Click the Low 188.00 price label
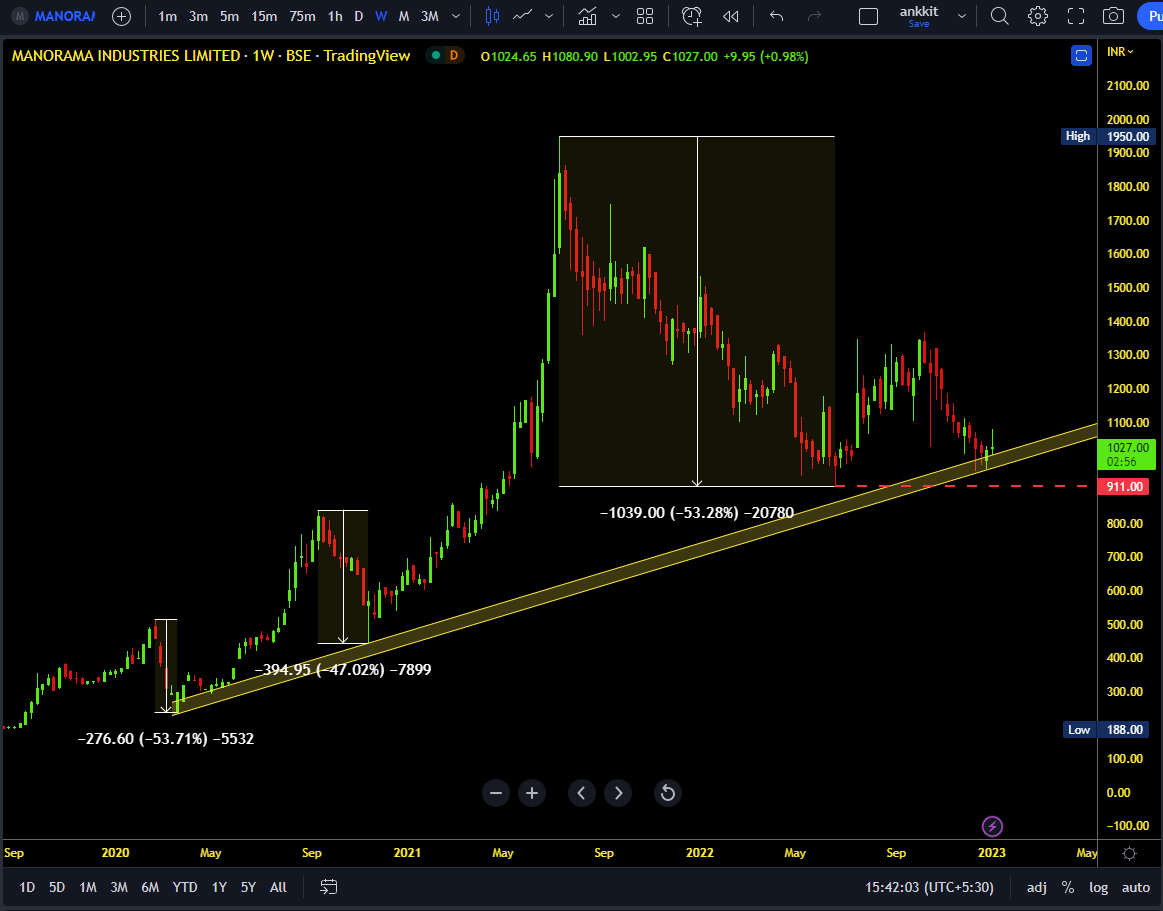The height and width of the screenshot is (911, 1163). pos(1107,729)
